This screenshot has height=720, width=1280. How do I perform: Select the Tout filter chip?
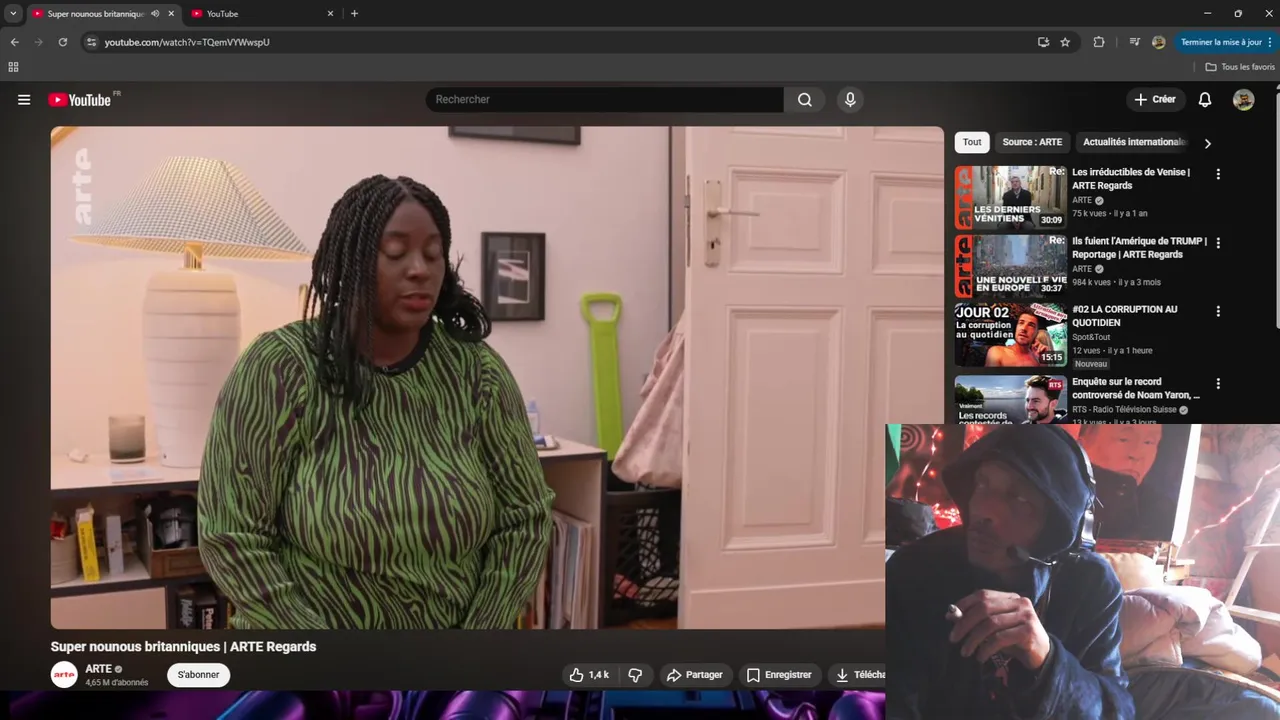click(972, 142)
